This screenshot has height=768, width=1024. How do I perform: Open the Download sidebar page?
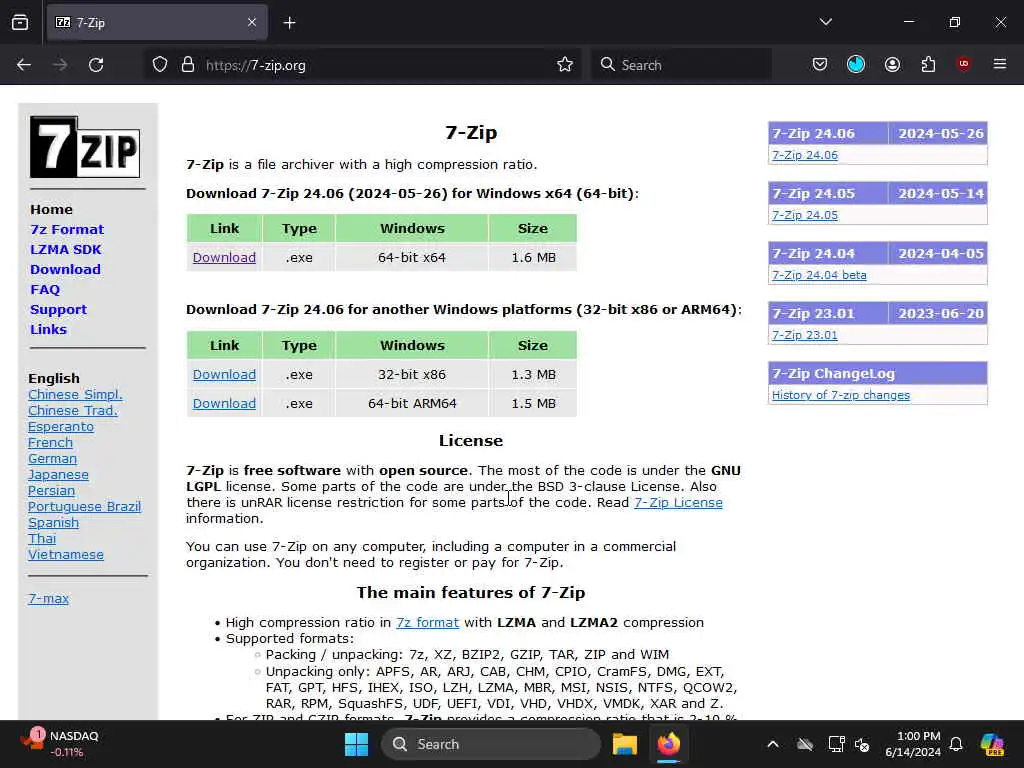click(x=65, y=270)
